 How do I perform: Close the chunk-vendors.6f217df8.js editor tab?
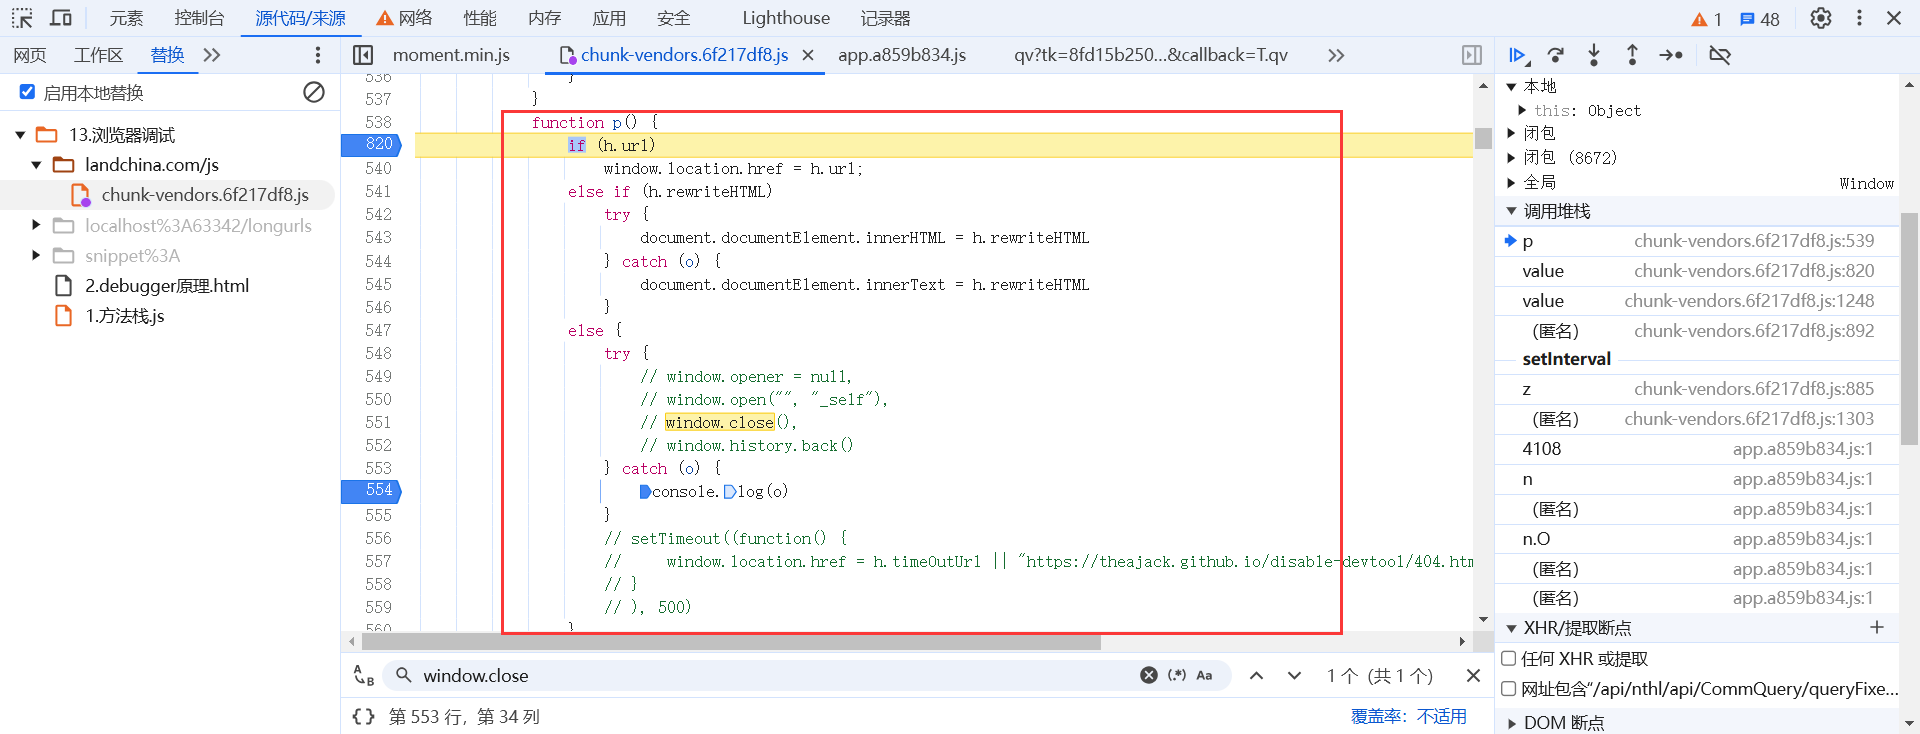click(x=808, y=55)
